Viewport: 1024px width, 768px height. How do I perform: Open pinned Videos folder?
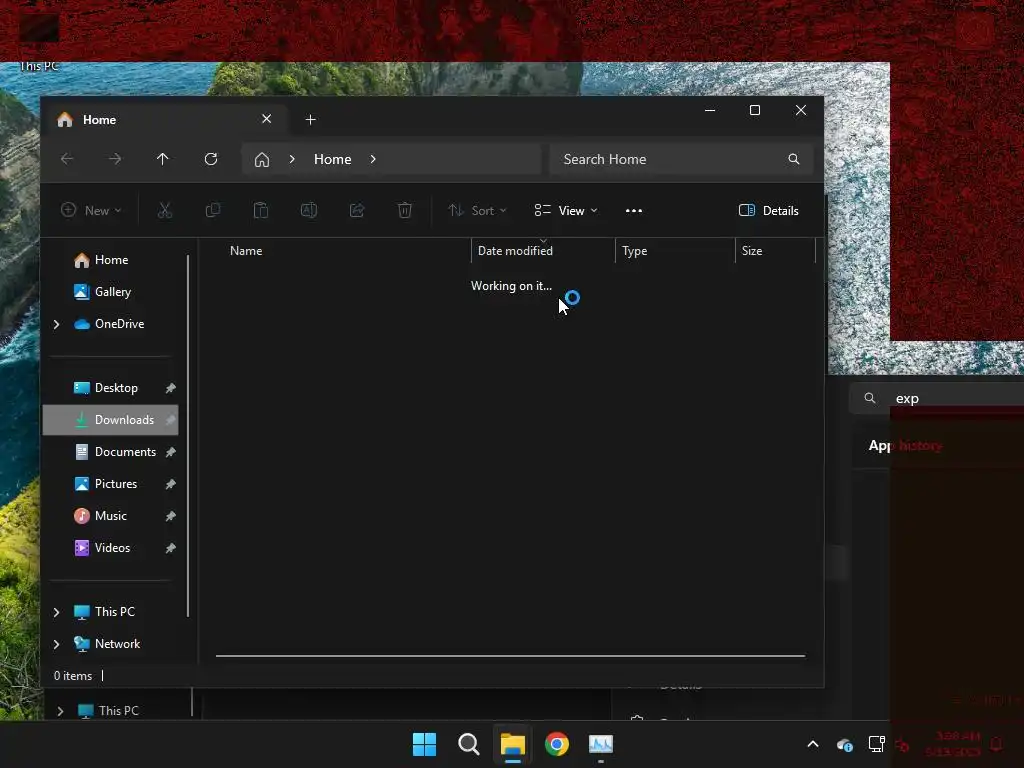point(112,548)
